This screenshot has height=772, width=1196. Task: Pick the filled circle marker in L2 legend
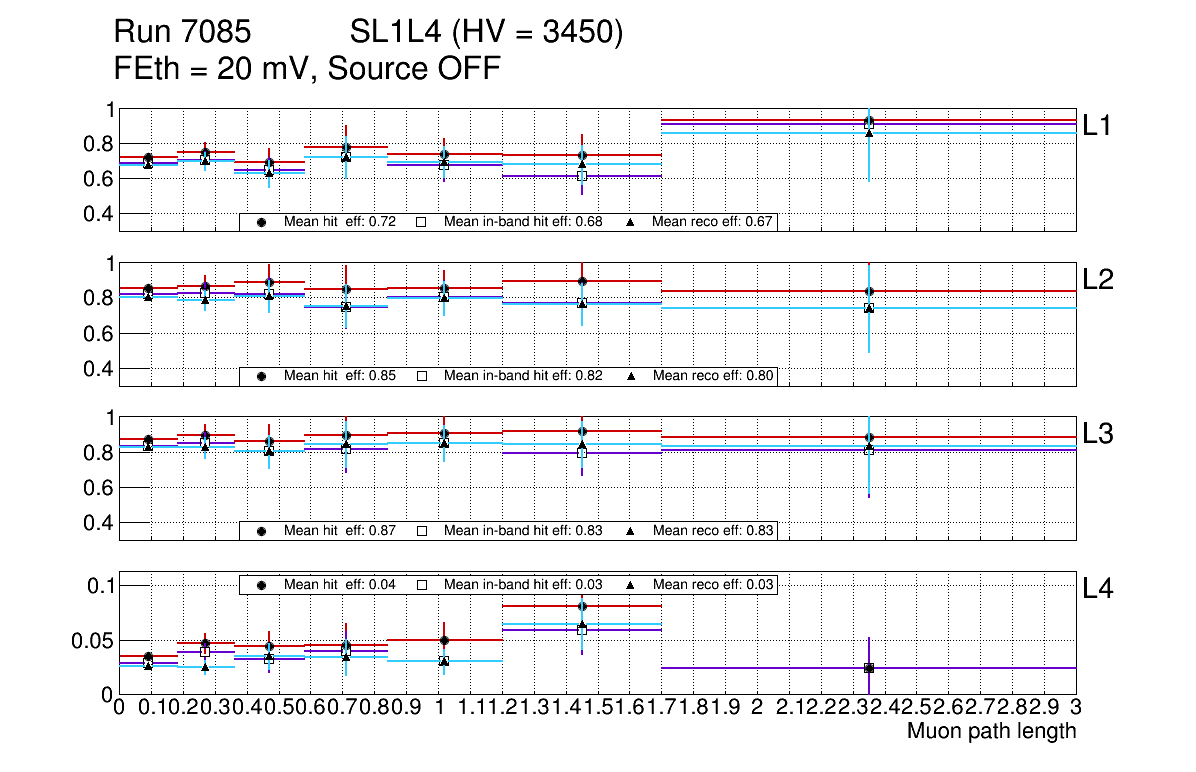(262, 376)
